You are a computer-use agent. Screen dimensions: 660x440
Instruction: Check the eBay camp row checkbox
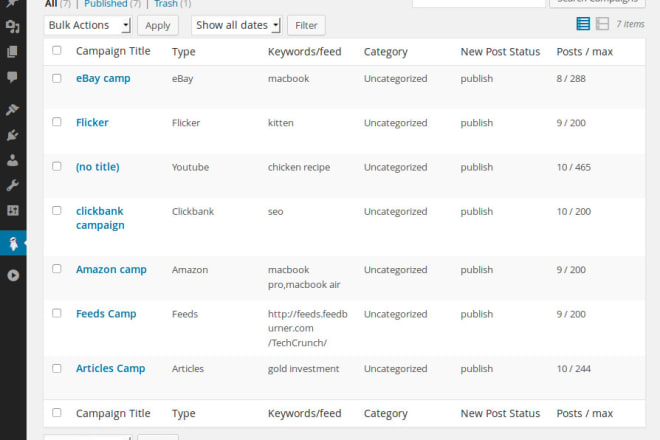pyautogui.click(x=57, y=78)
